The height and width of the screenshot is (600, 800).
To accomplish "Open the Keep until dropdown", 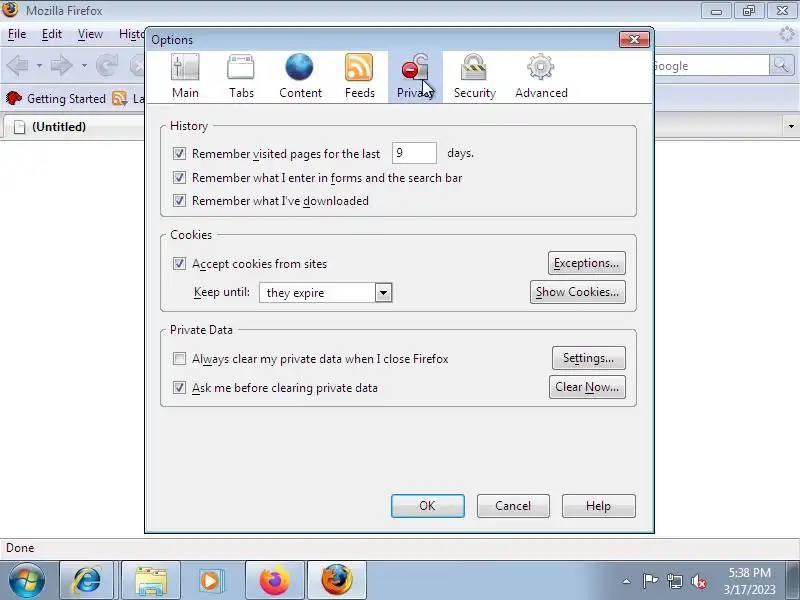I will 326,292.
